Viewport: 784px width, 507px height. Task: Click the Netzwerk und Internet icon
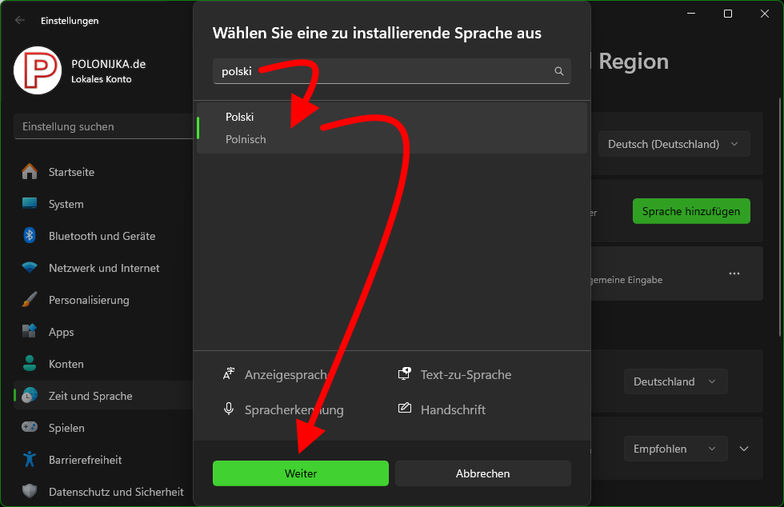[29, 268]
